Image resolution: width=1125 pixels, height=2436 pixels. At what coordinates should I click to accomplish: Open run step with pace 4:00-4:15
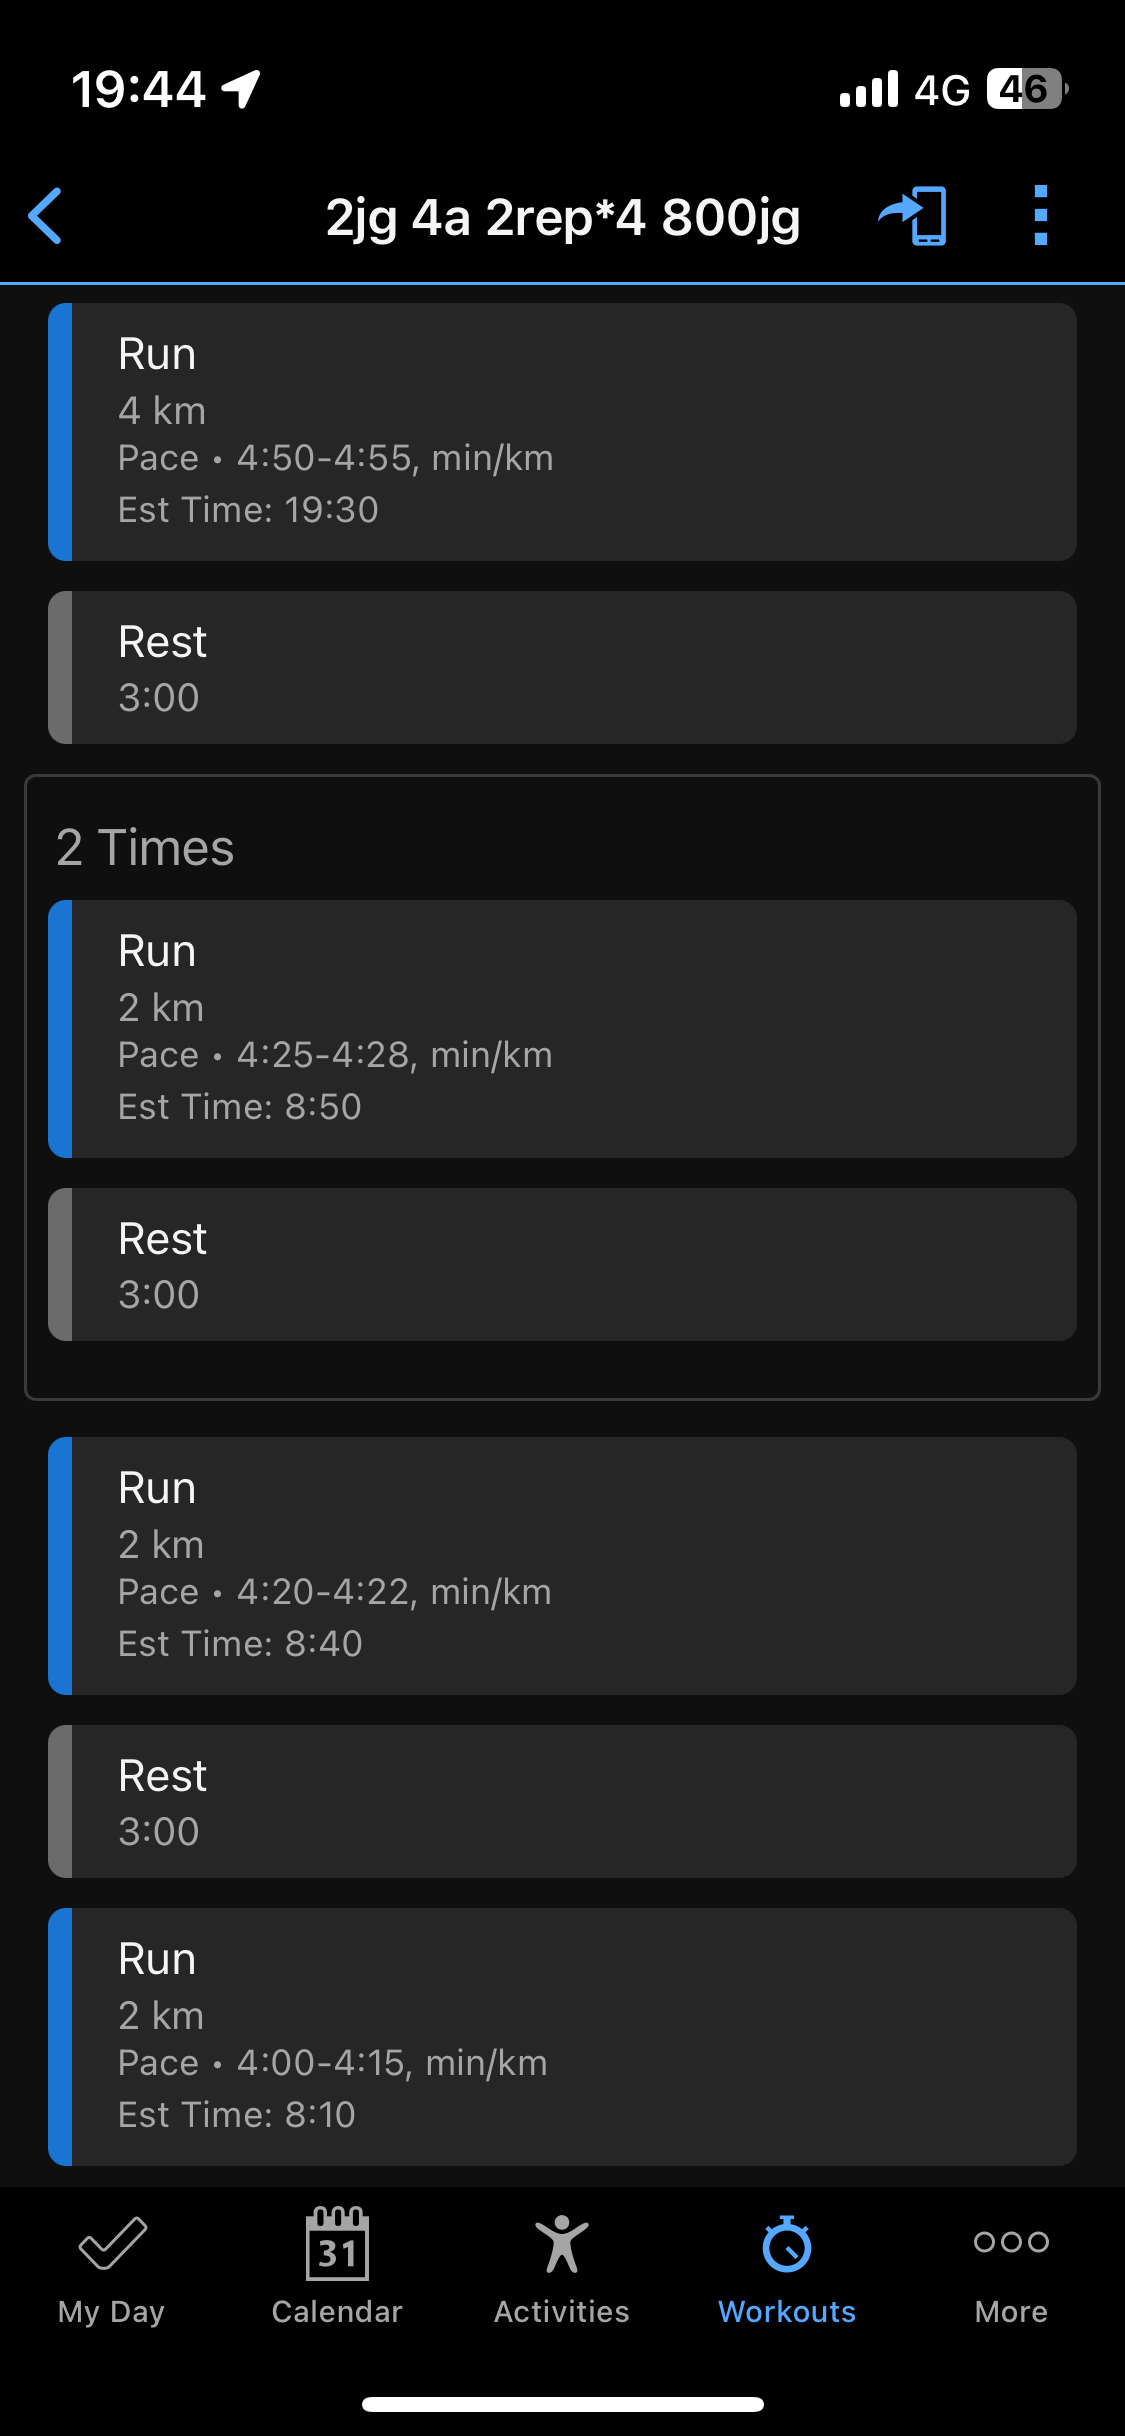coord(562,2036)
